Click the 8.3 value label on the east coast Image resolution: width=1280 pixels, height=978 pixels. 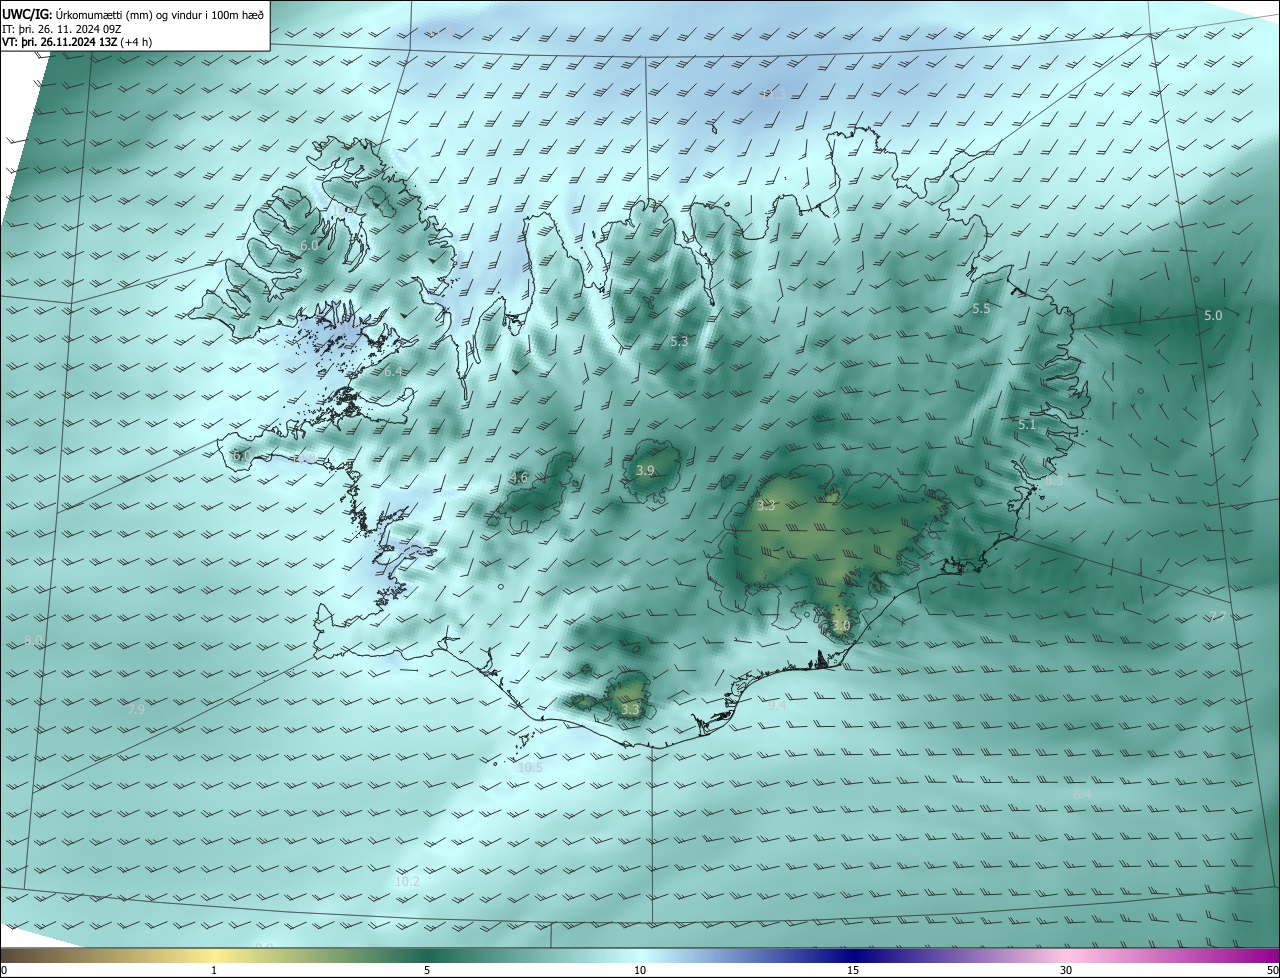pyautogui.click(x=1054, y=481)
